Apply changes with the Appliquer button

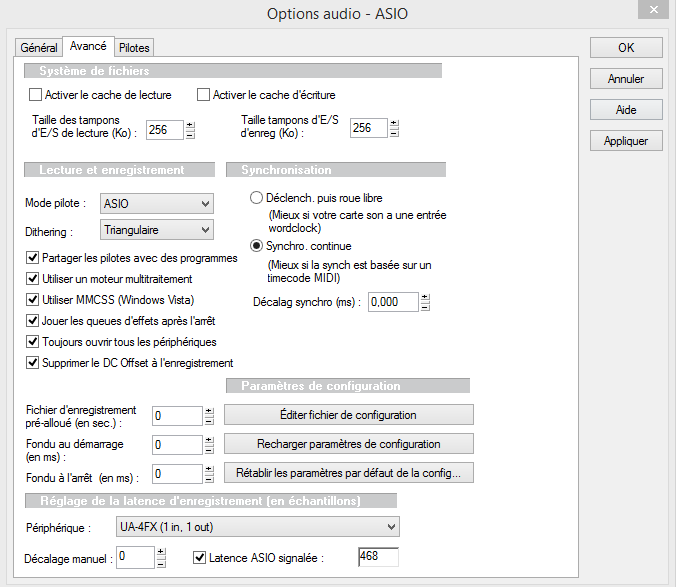626,141
